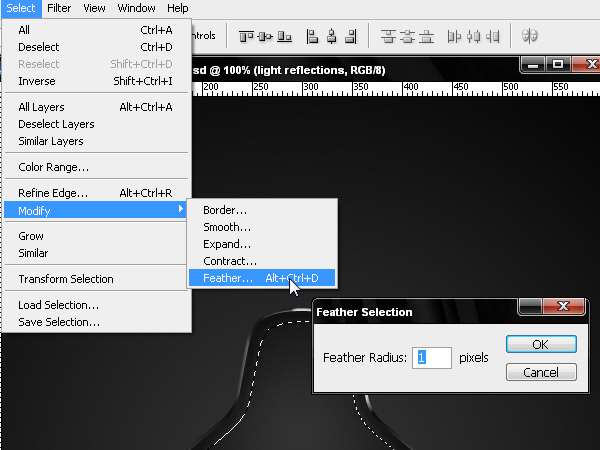Click the align right edges icon

coord(351,37)
